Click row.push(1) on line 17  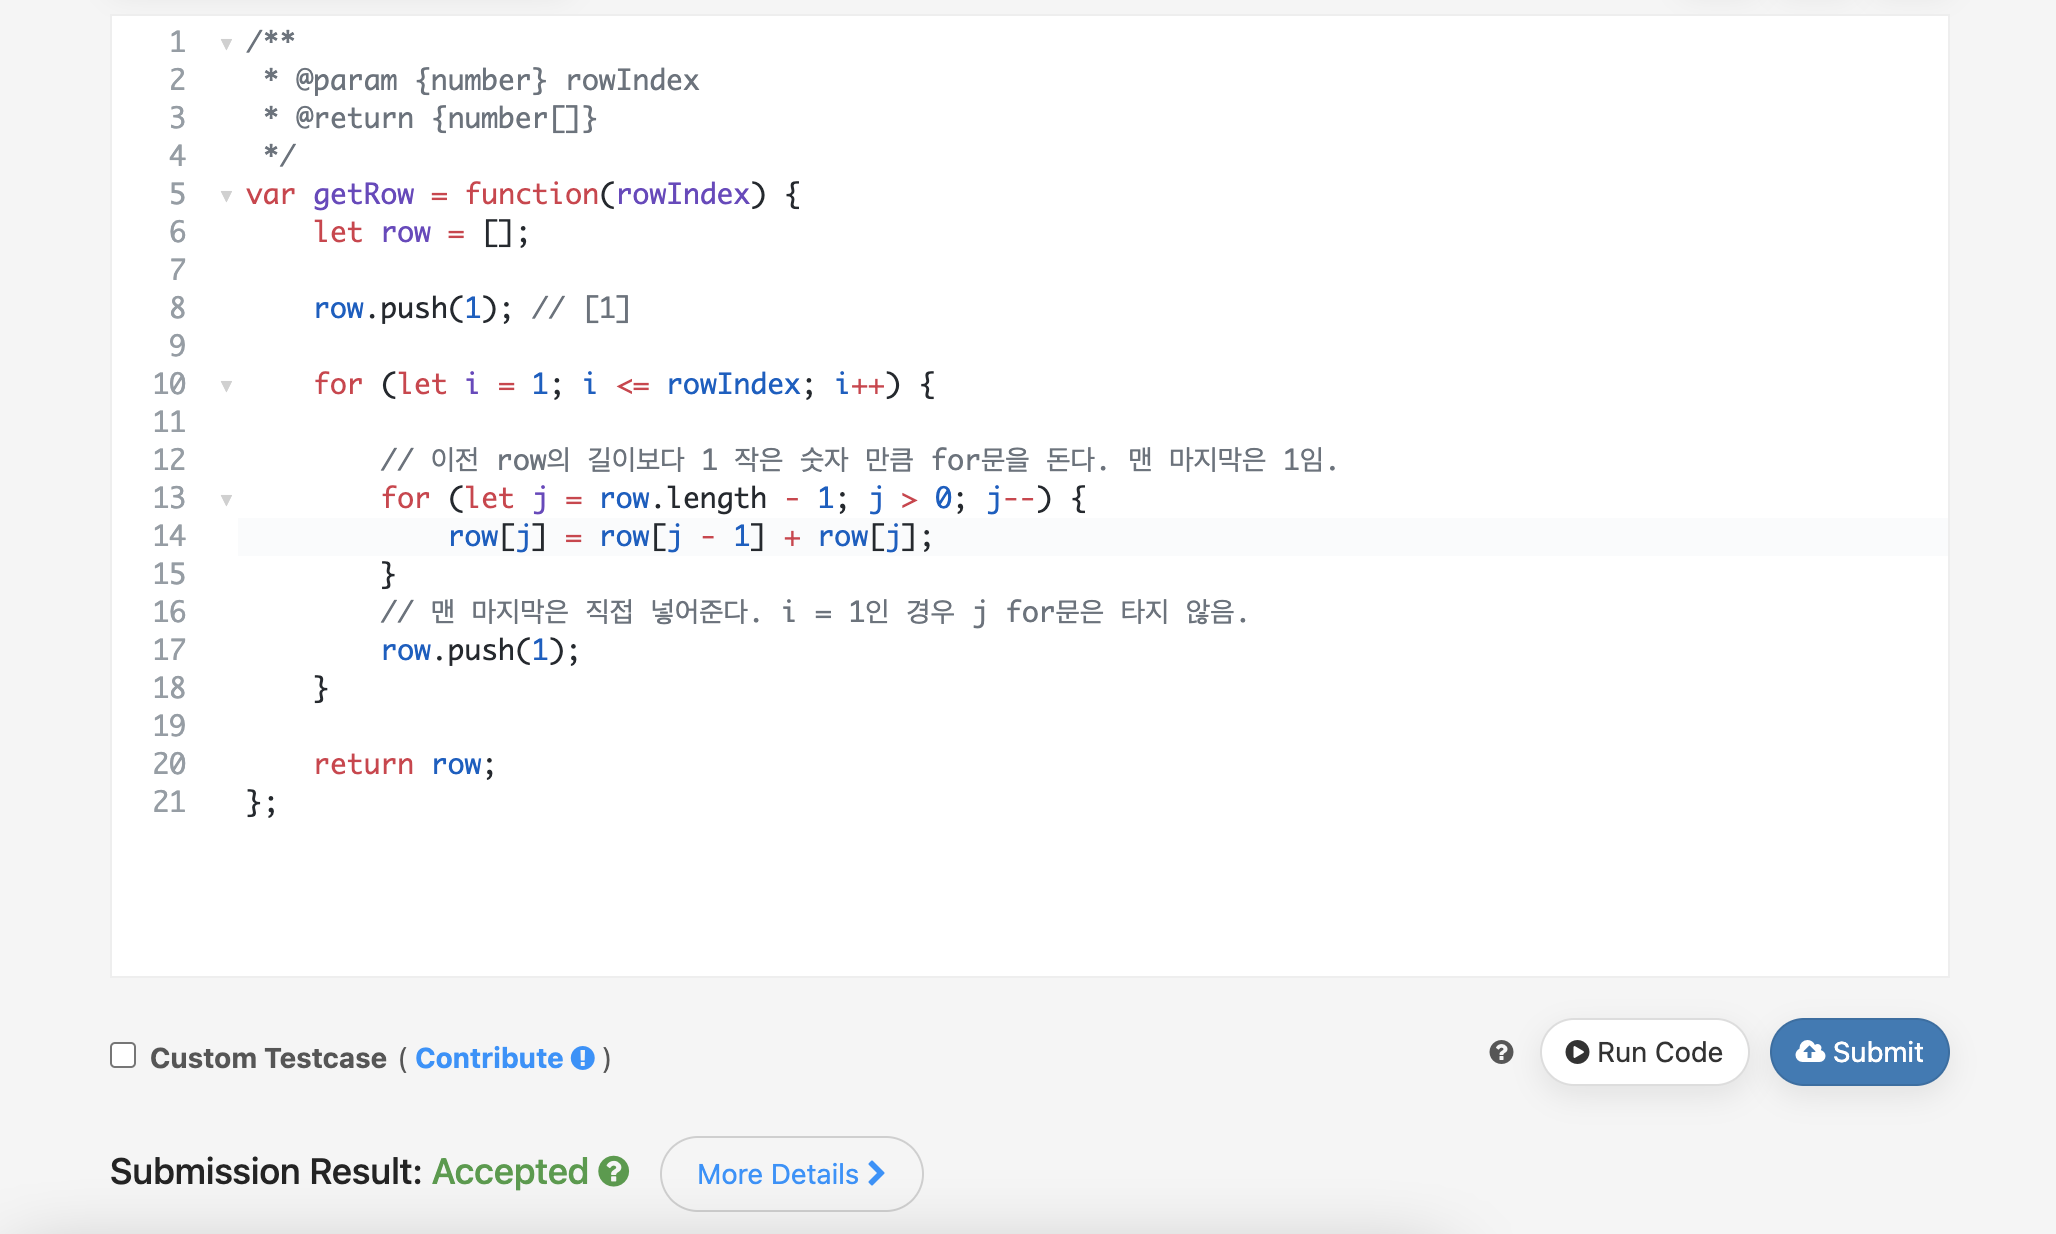click(x=480, y=650)
